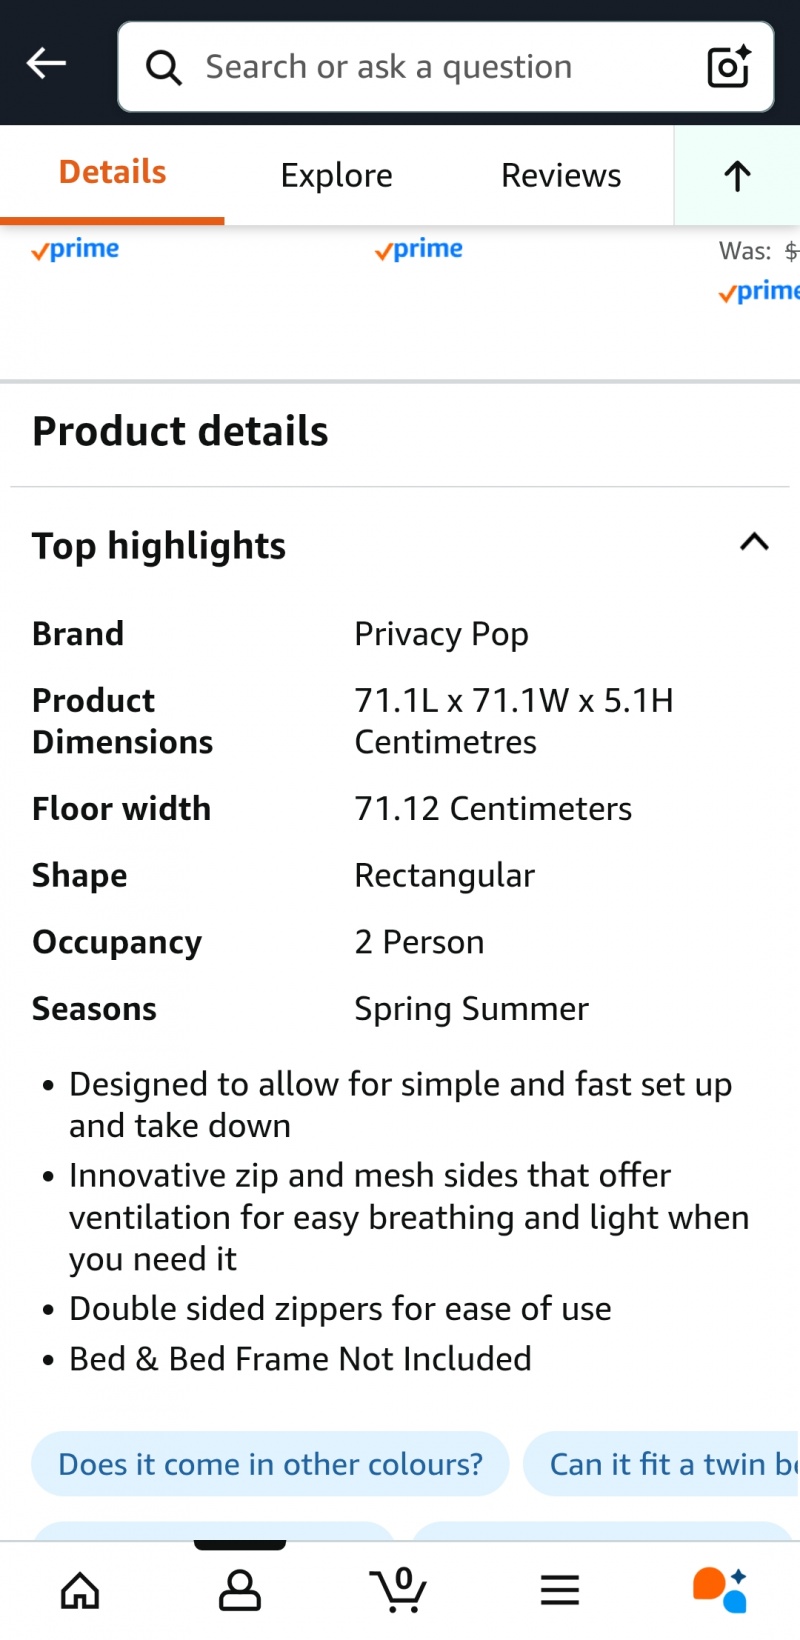Screen dimensions: 800x1640
Task: Tap the middle prime badge
Action: 419,249
